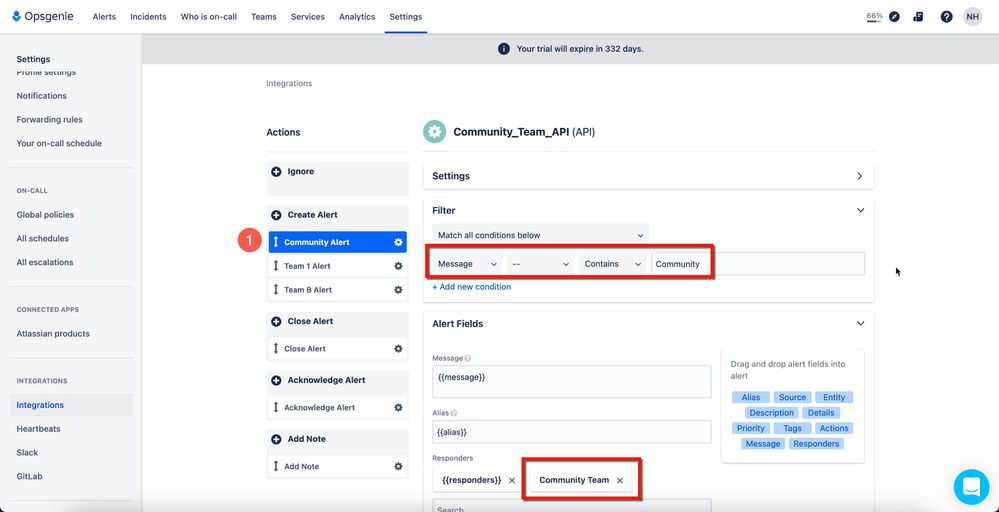999x512 pixels.
Task: Click the reorder handle on Team B Alert
Action: tap(276, 289)
